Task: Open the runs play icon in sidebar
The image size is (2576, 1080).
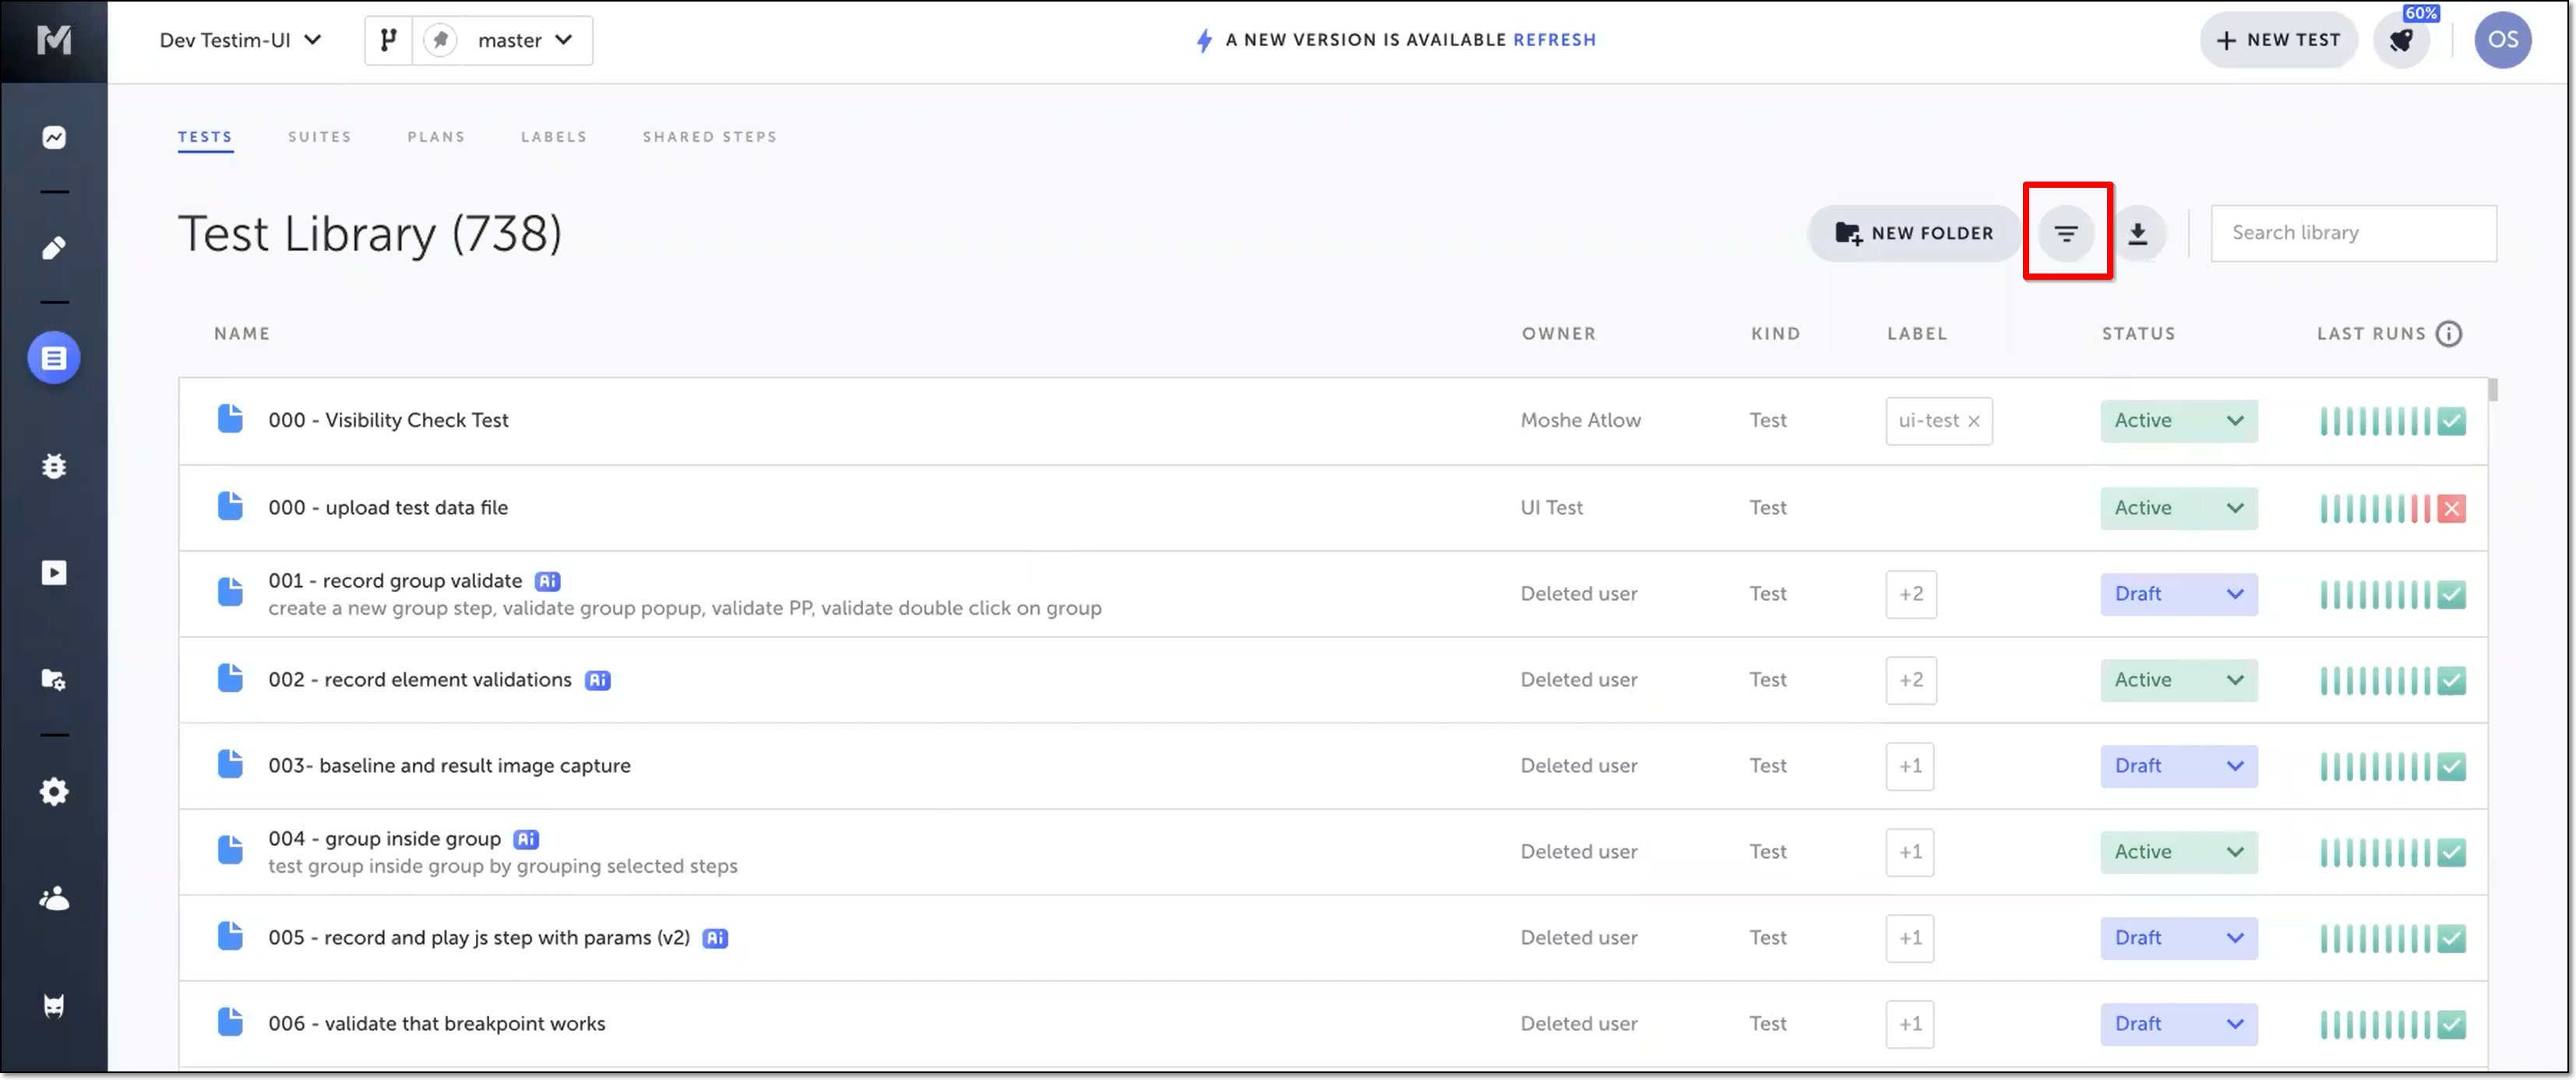Action: [54, 573]
